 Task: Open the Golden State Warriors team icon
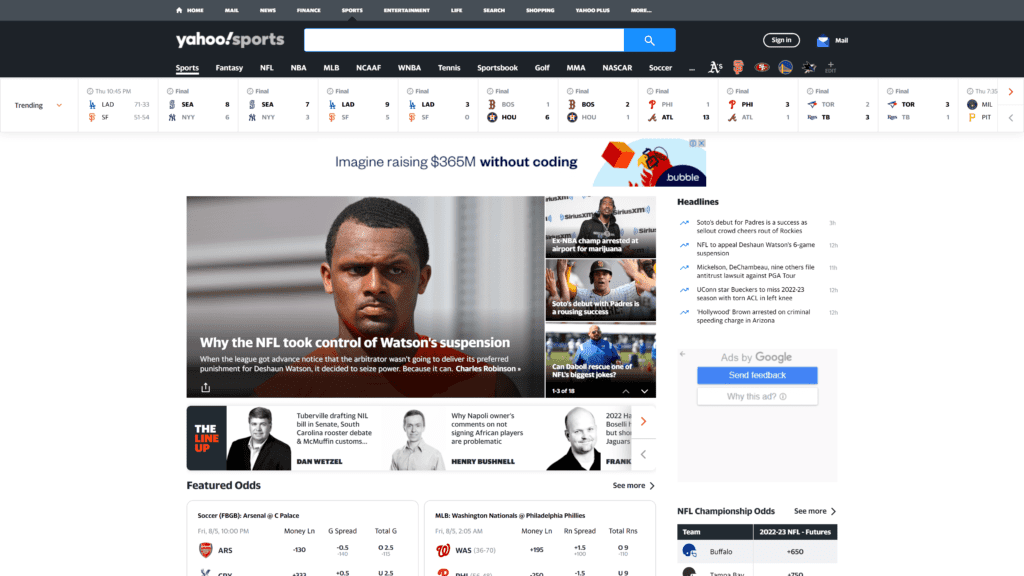[x=785, y=67]
